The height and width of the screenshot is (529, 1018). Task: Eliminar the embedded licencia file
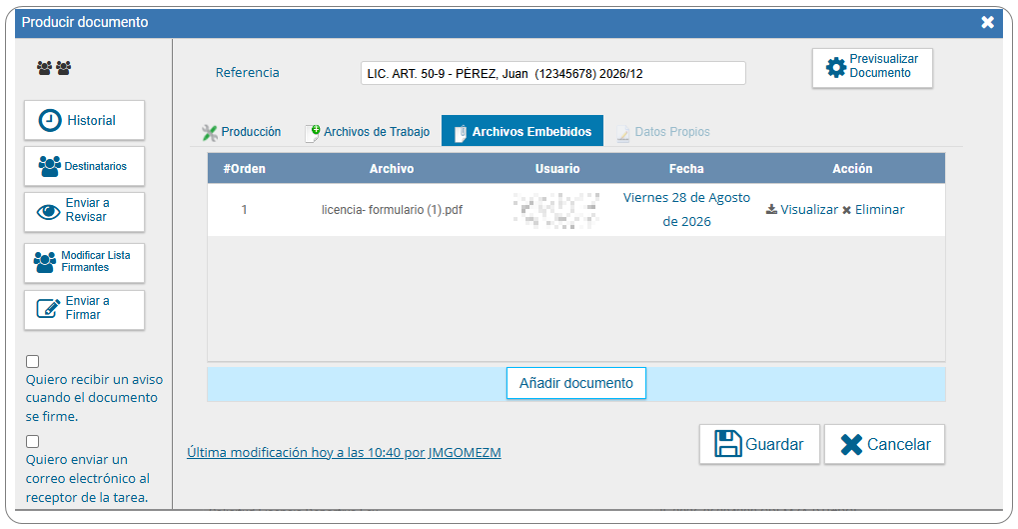pos(873,210)
